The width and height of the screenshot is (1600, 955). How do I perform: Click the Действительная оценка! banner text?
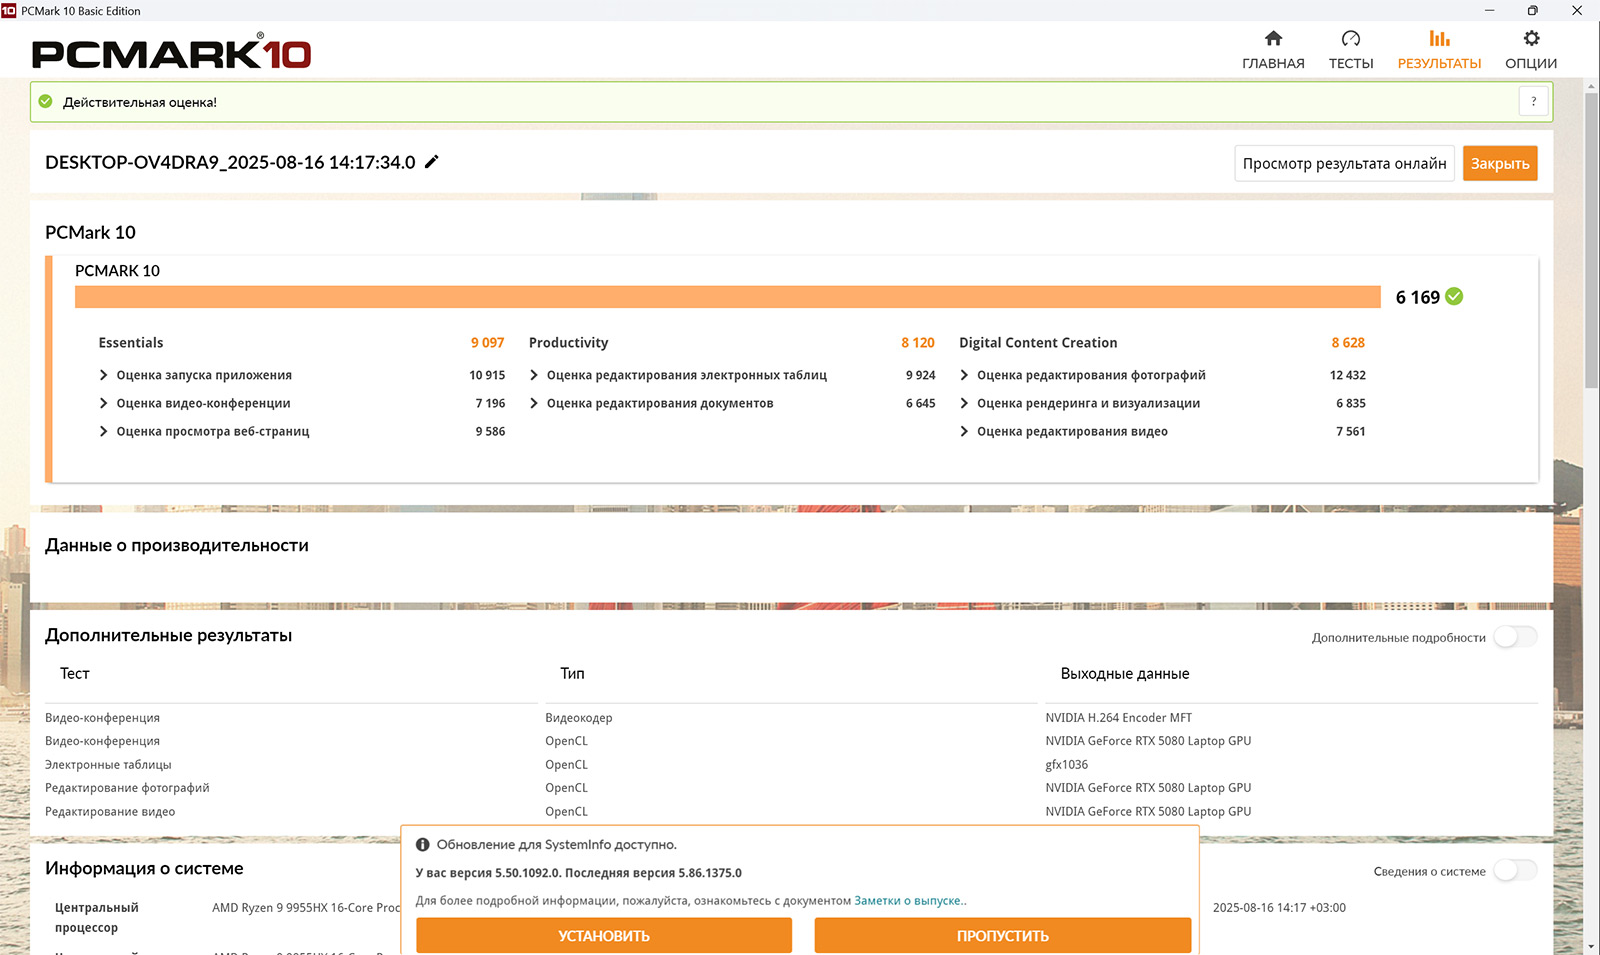(x=140, y=102)
